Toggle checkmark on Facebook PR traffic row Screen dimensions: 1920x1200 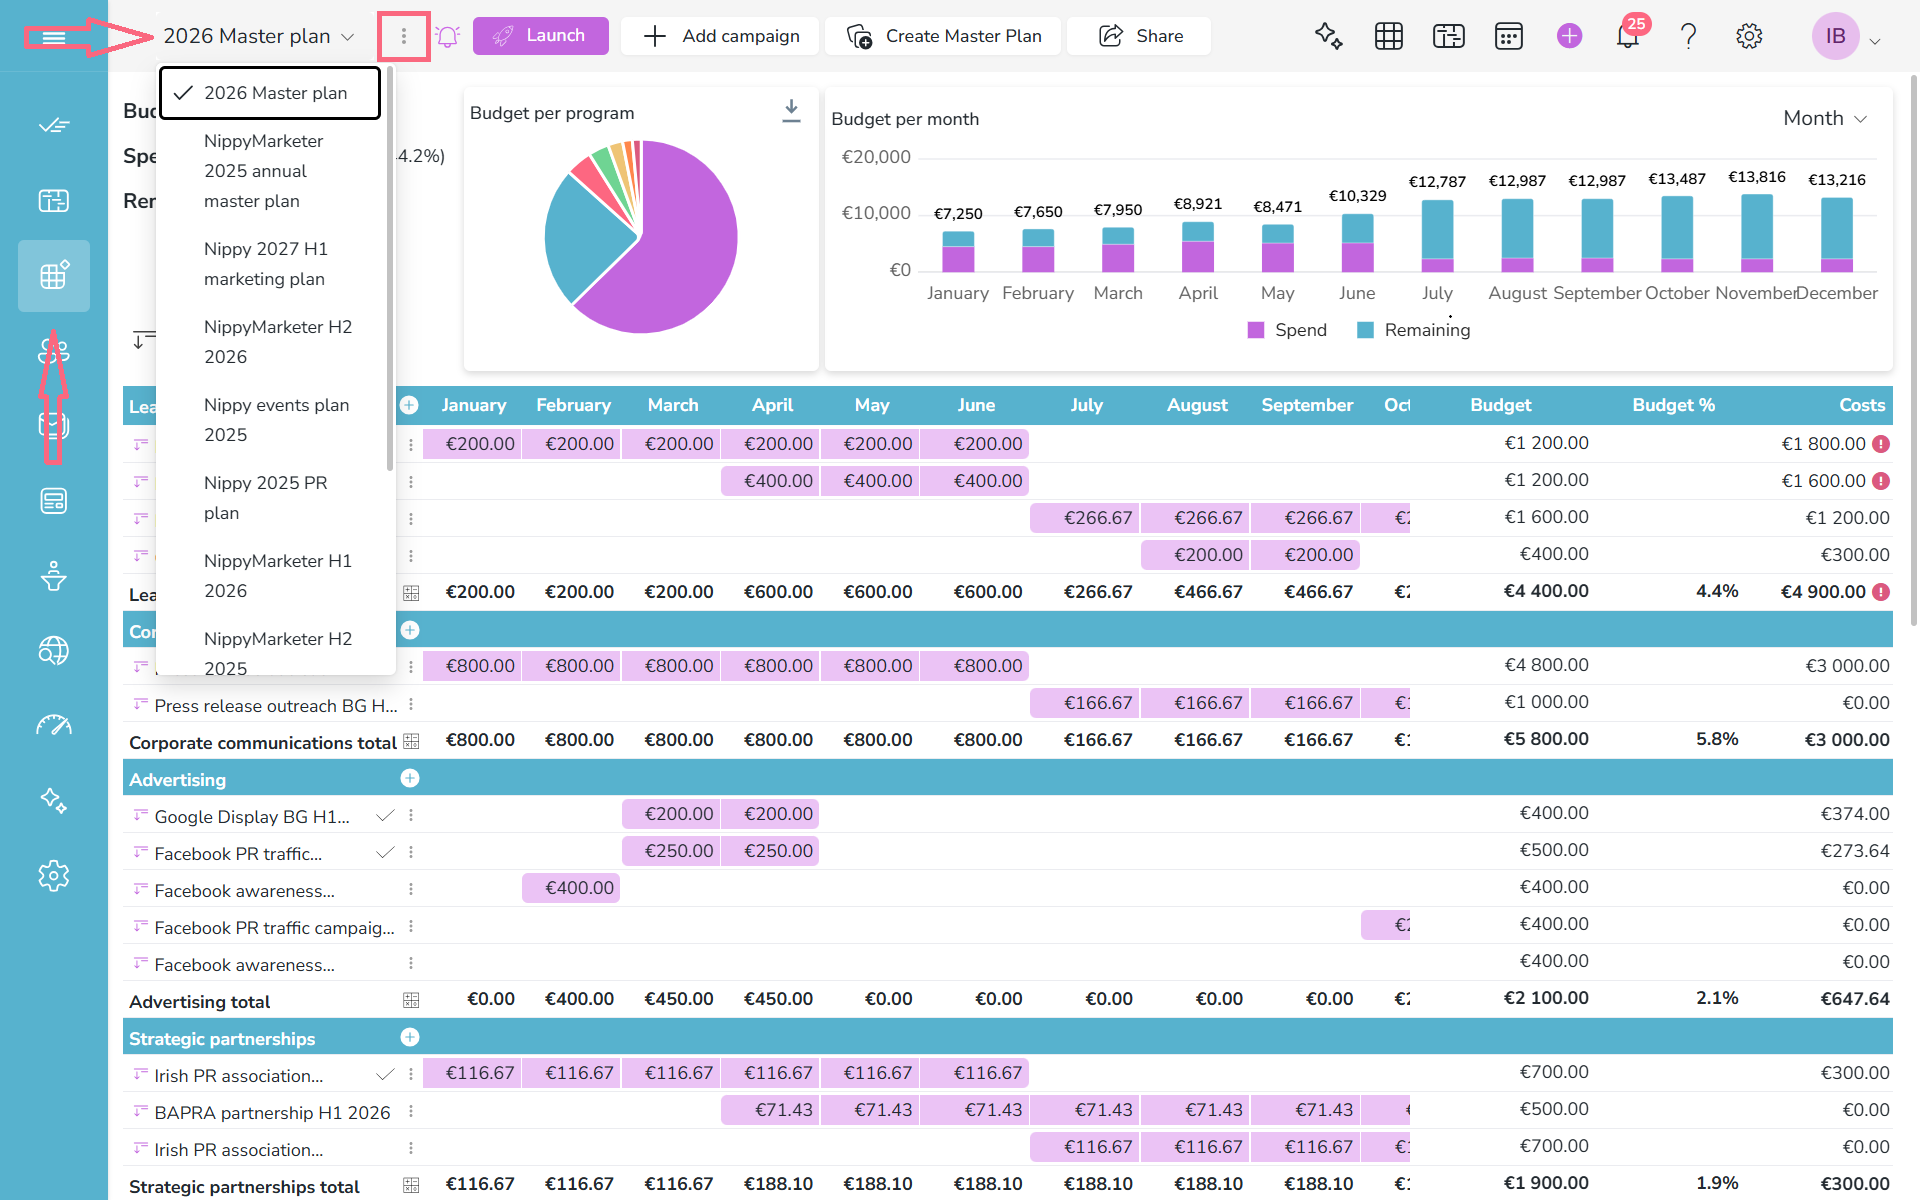(385, 853)
